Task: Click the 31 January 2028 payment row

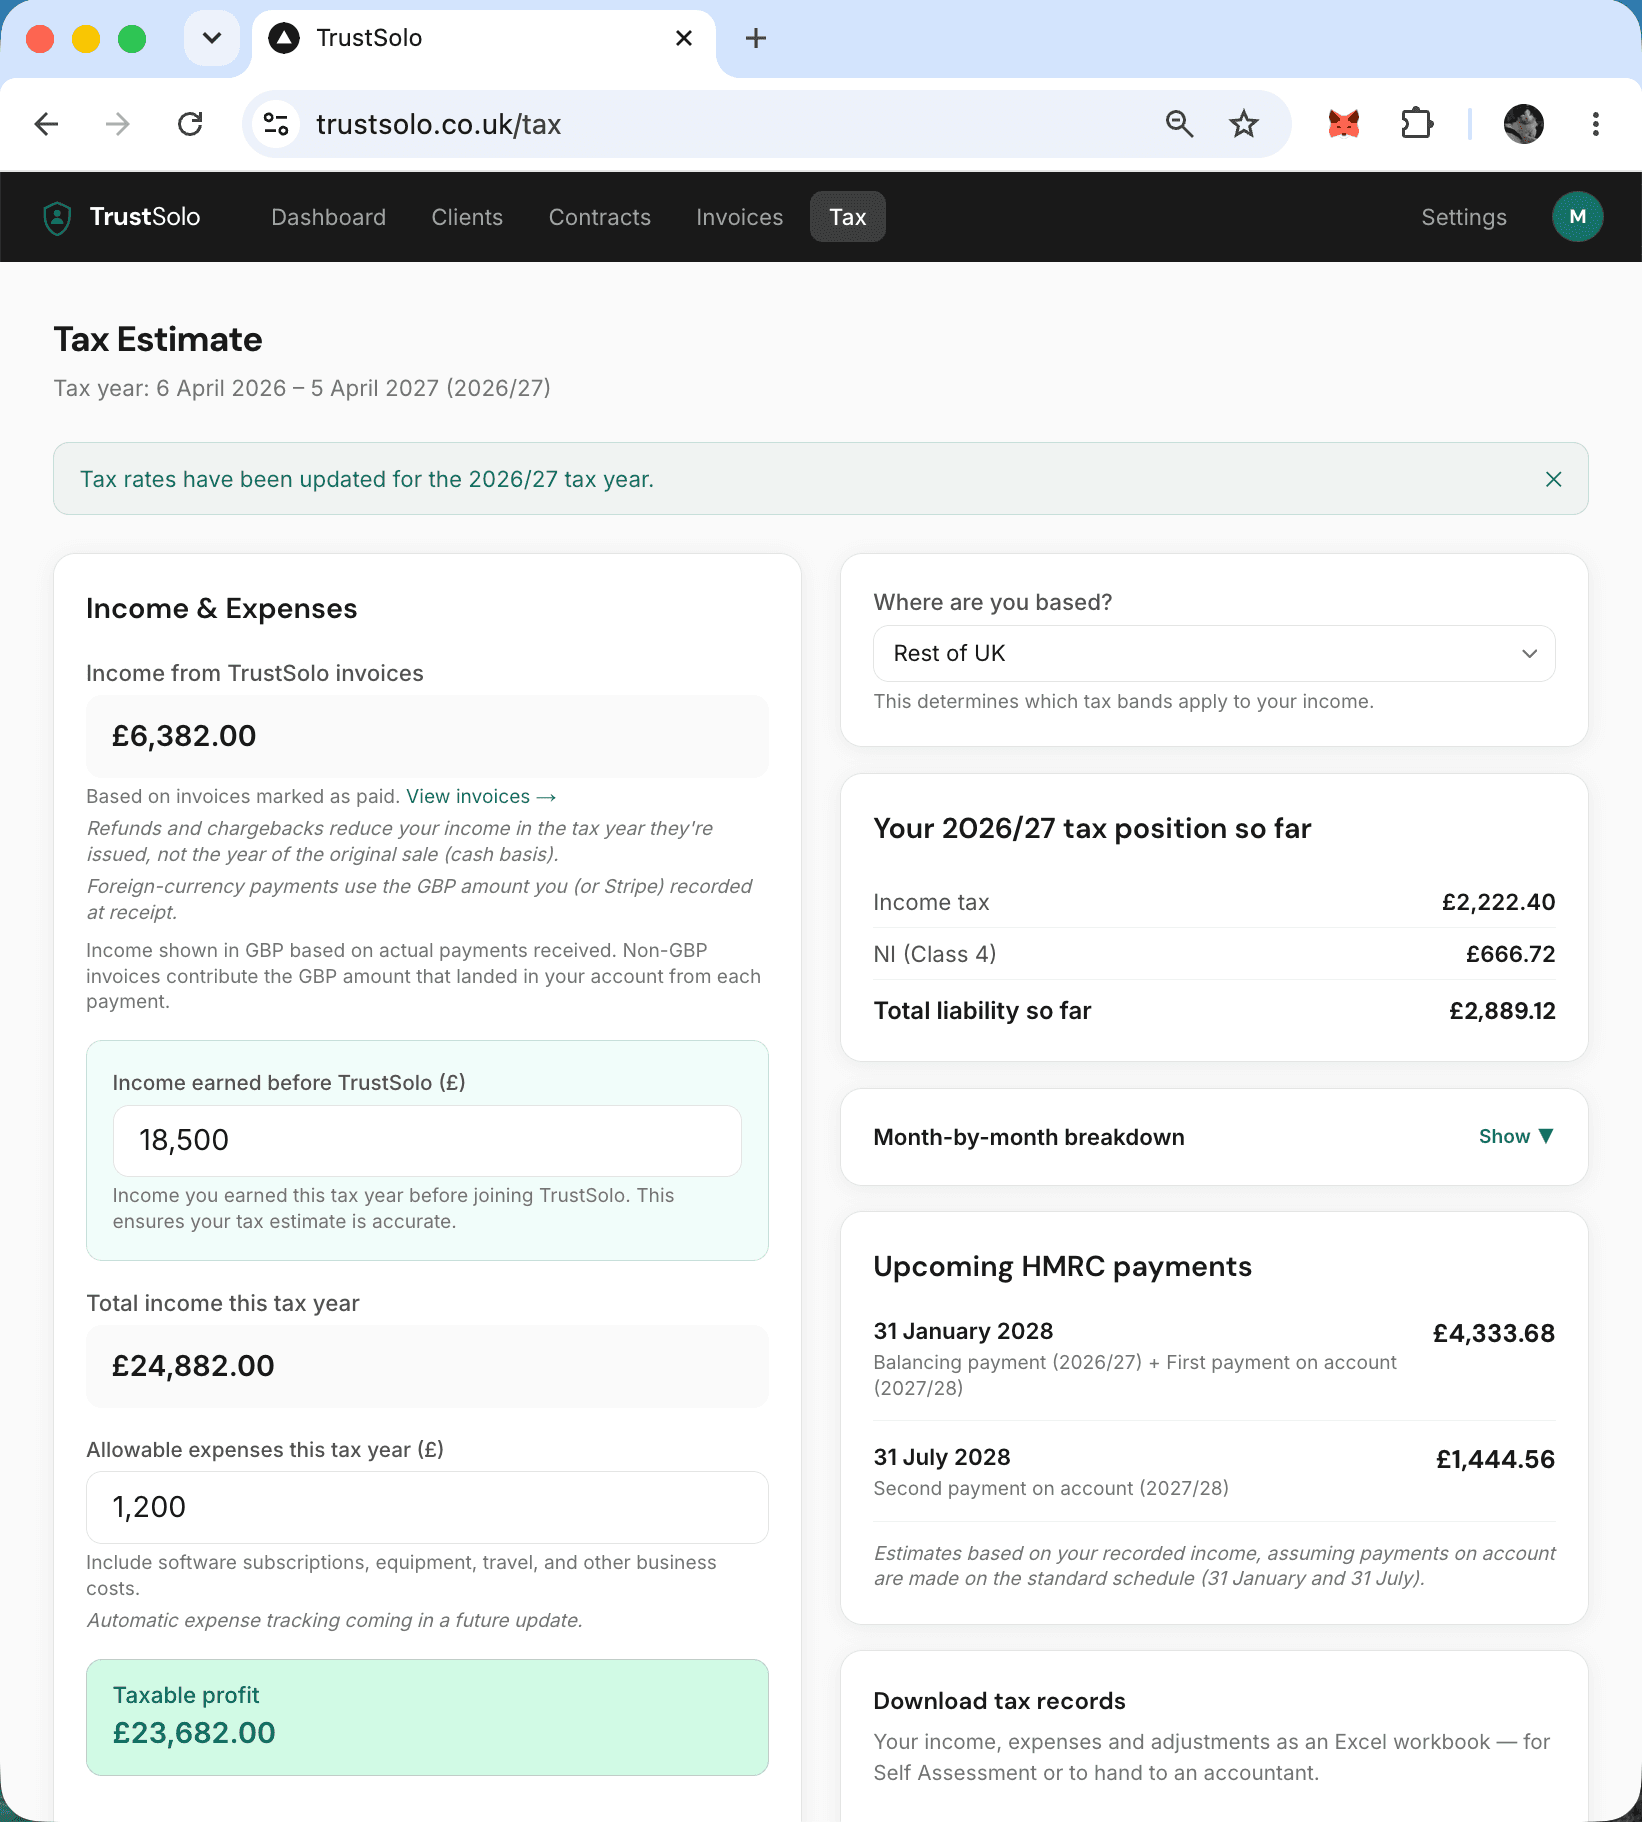Action: click(x=1214, y=1358)
